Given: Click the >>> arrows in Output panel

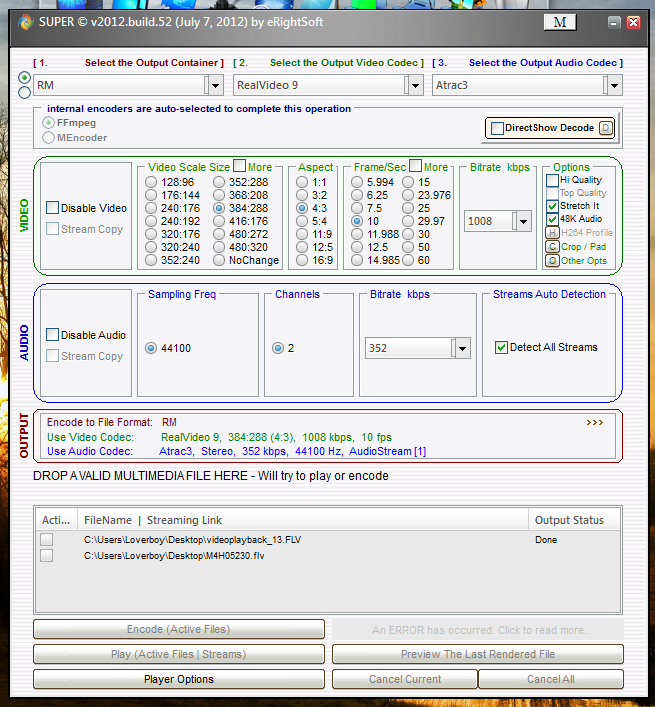Looking at the screenshot, I should pyautogui.click(x=594, y=423).
